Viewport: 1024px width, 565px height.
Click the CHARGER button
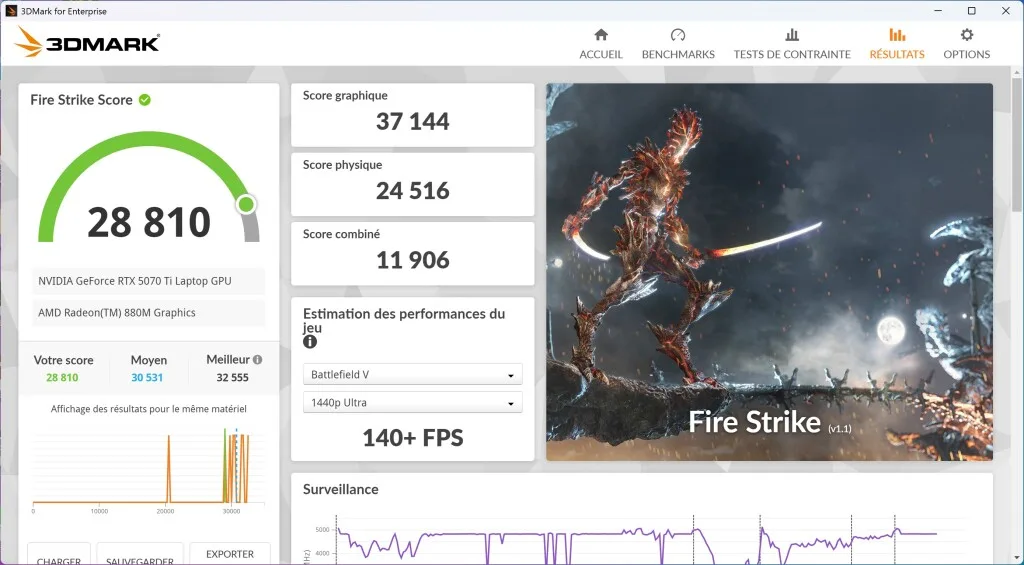59,554
